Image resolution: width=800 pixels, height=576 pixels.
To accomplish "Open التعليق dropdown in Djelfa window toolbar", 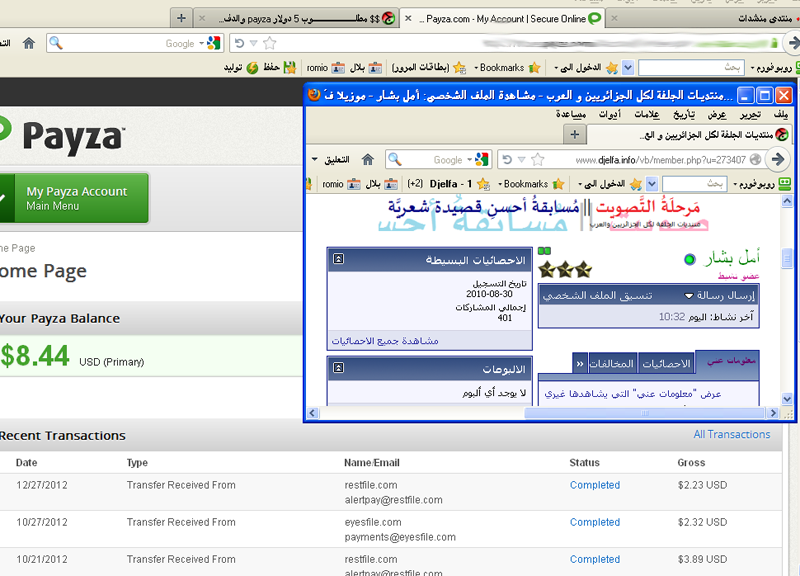I will [331, 160].
